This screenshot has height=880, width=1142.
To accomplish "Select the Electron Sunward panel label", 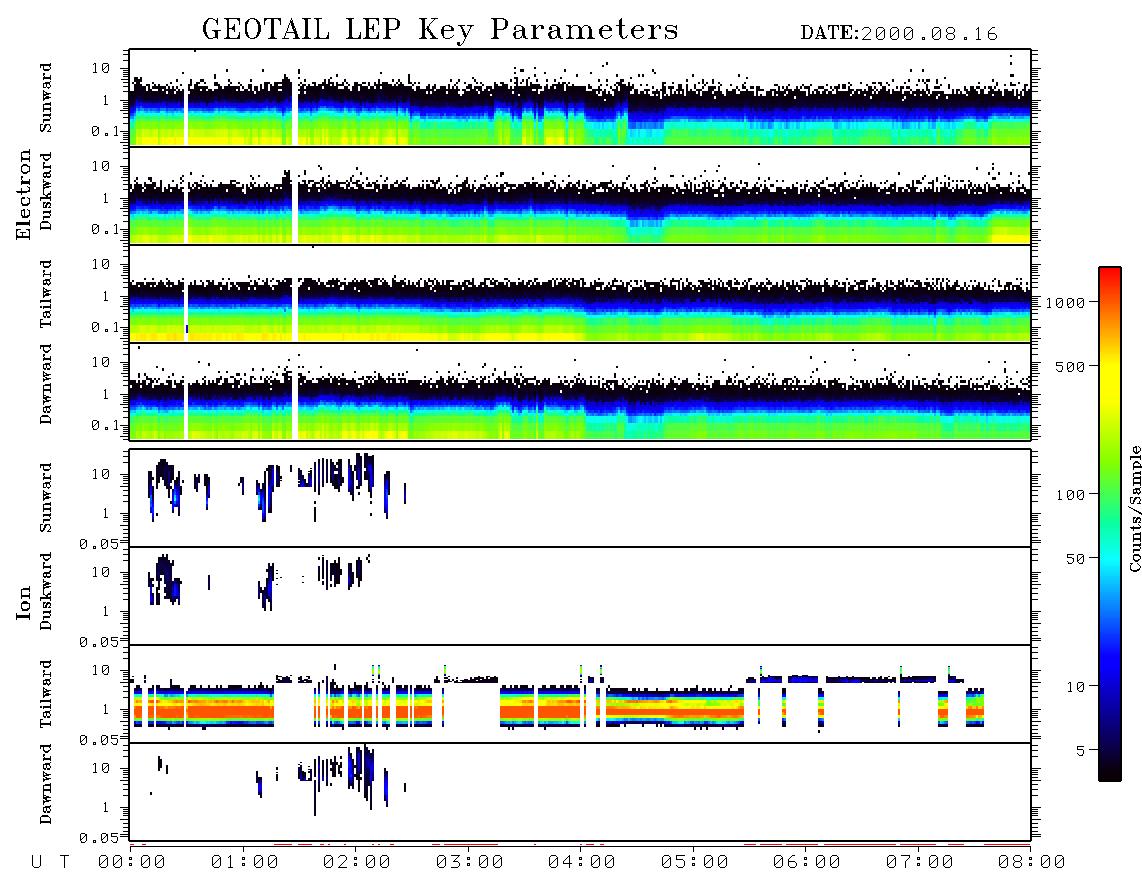I will pyautogui.click(x=46, y=98).
